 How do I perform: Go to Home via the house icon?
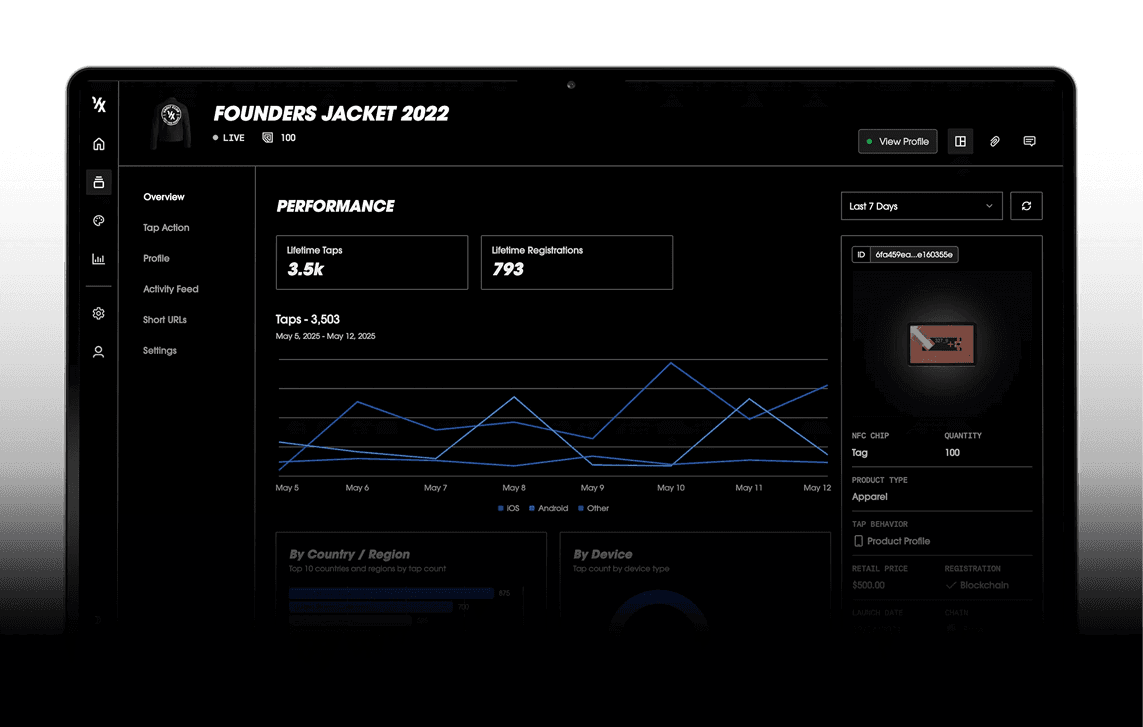(98, 144)
